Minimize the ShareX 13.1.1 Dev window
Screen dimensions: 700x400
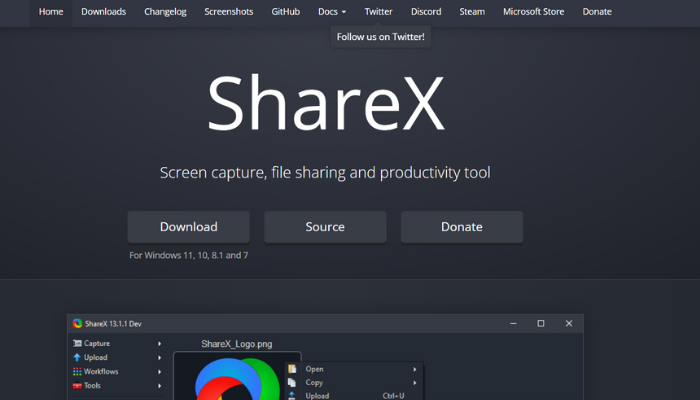click(x=513, y=324)
